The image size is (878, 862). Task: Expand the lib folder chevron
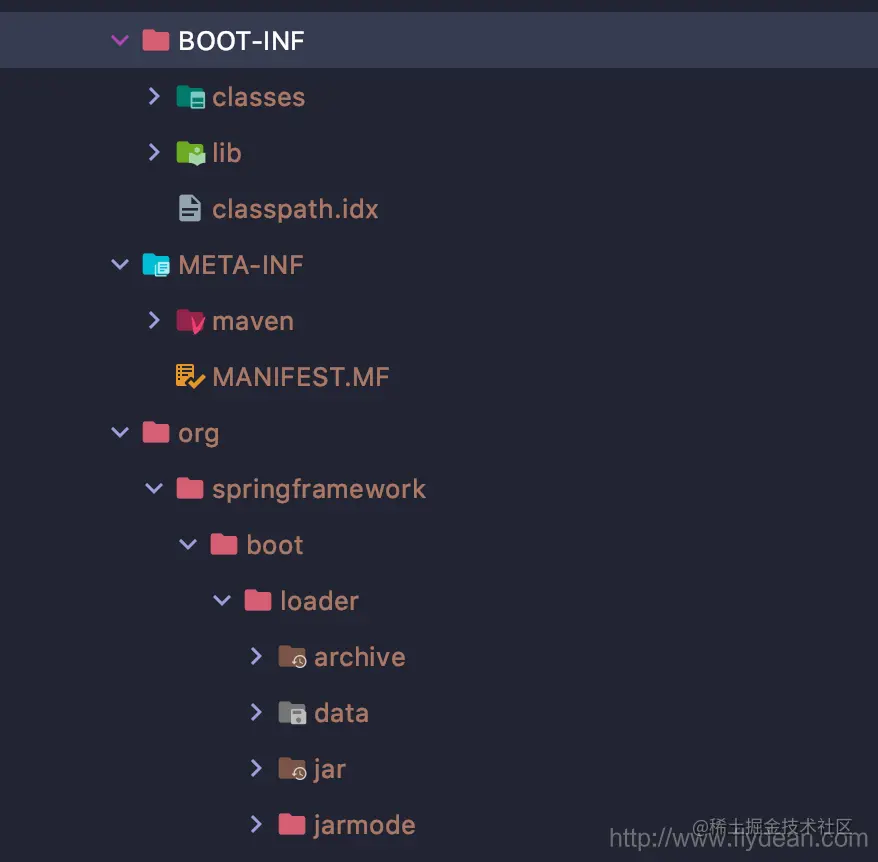[154, 152]
